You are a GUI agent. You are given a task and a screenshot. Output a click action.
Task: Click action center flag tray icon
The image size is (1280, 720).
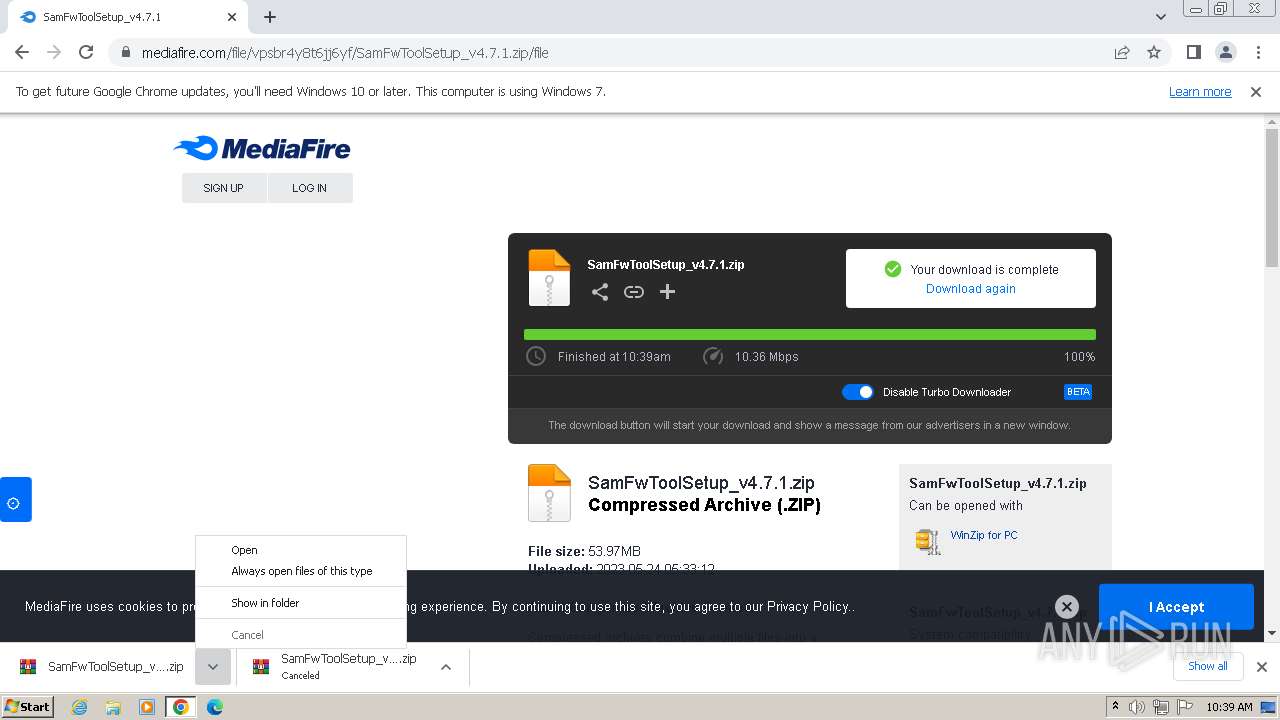[x=1185, y=707]
